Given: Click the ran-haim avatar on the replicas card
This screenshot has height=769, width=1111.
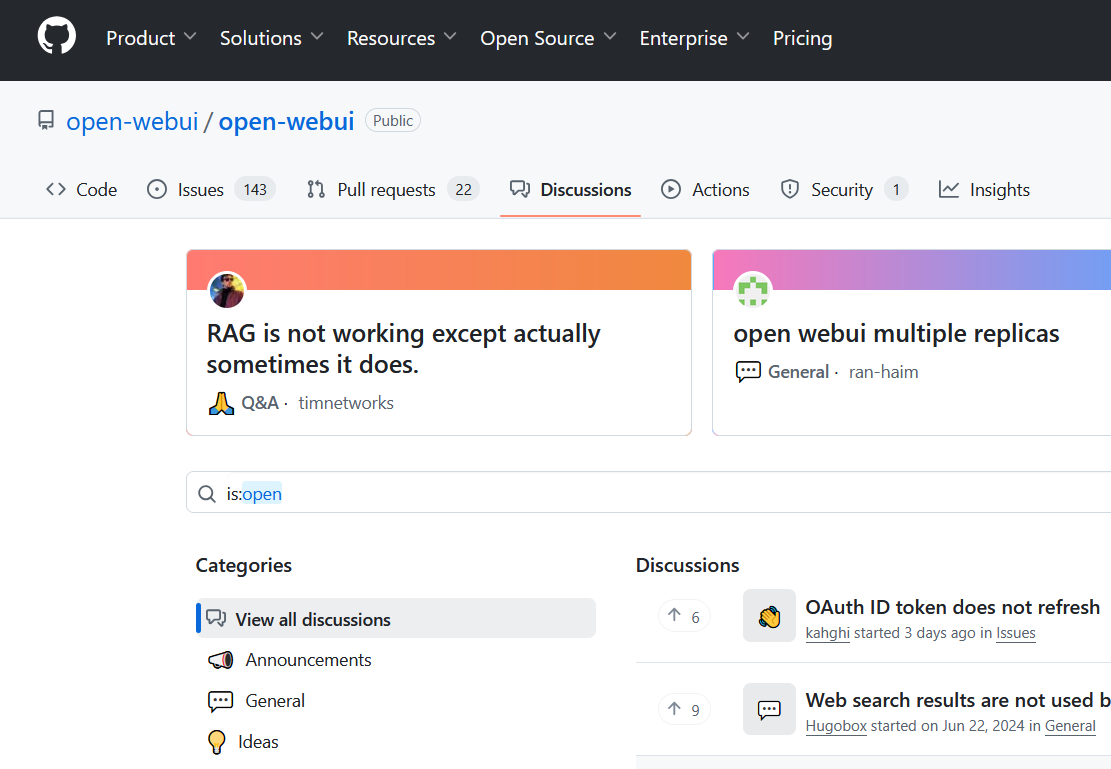Looking at the screenshot, I should tap(752, 290).
